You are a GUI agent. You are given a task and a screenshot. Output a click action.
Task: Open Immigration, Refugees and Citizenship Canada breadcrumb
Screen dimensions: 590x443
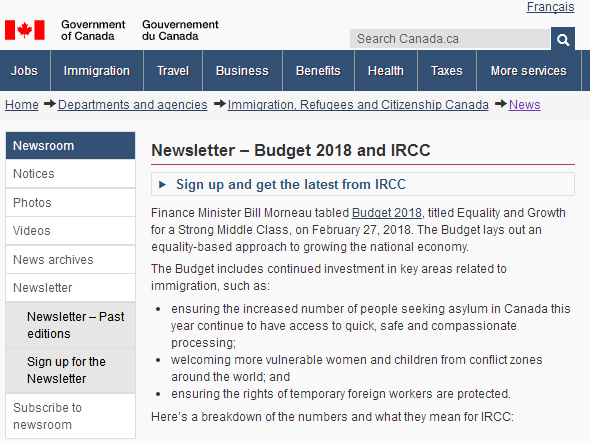[358, 105]
